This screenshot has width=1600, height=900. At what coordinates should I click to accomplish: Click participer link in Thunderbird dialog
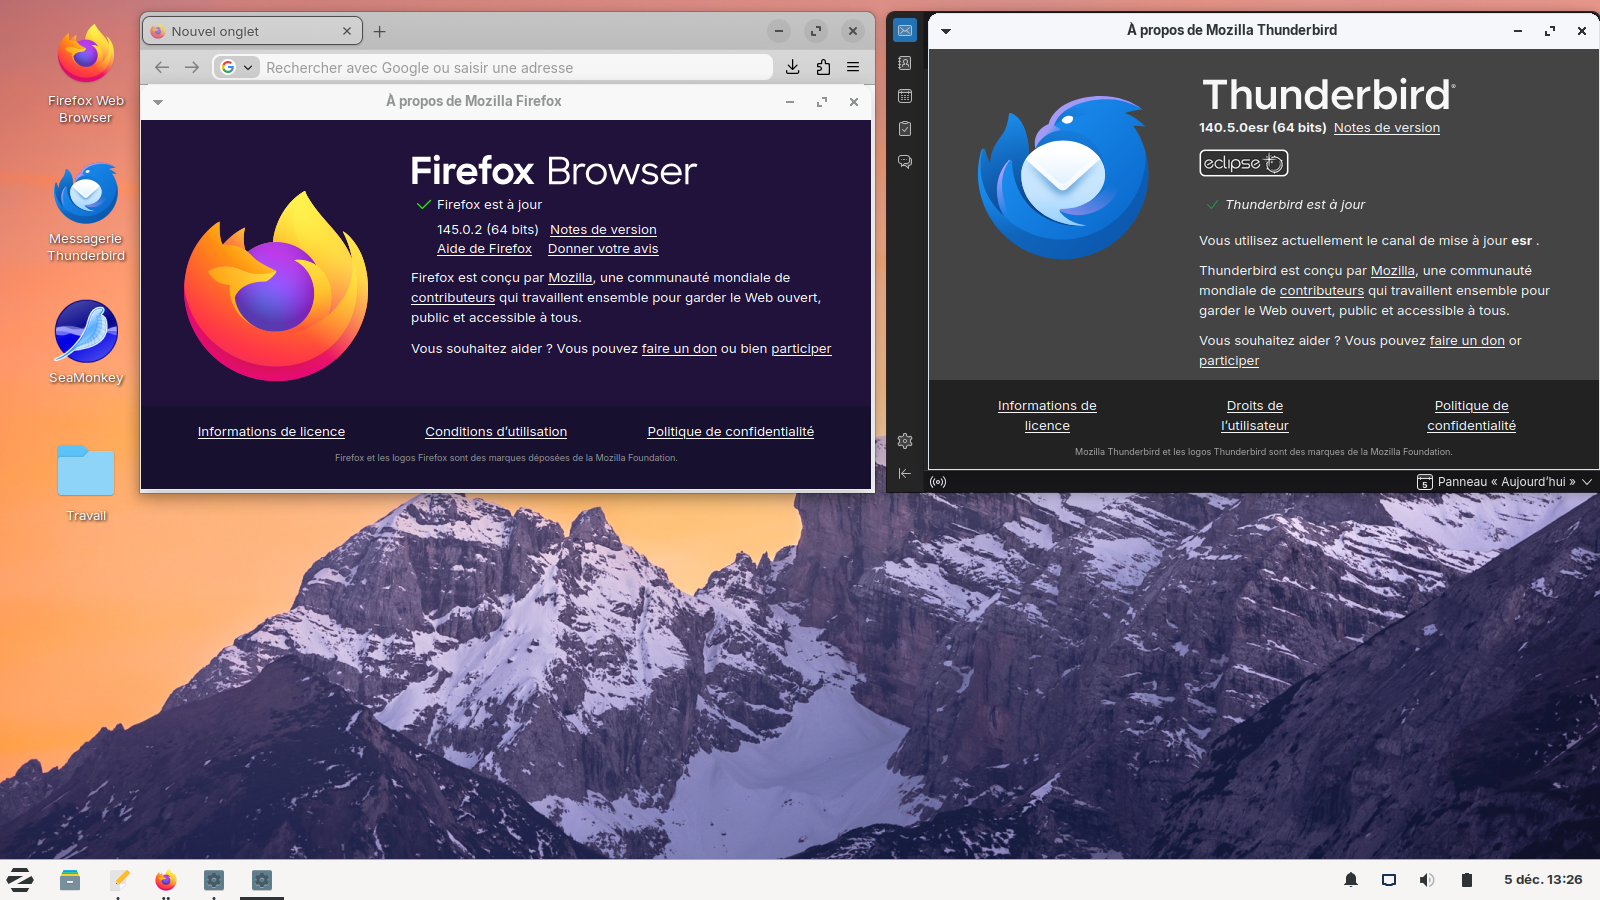(1229, 361)
